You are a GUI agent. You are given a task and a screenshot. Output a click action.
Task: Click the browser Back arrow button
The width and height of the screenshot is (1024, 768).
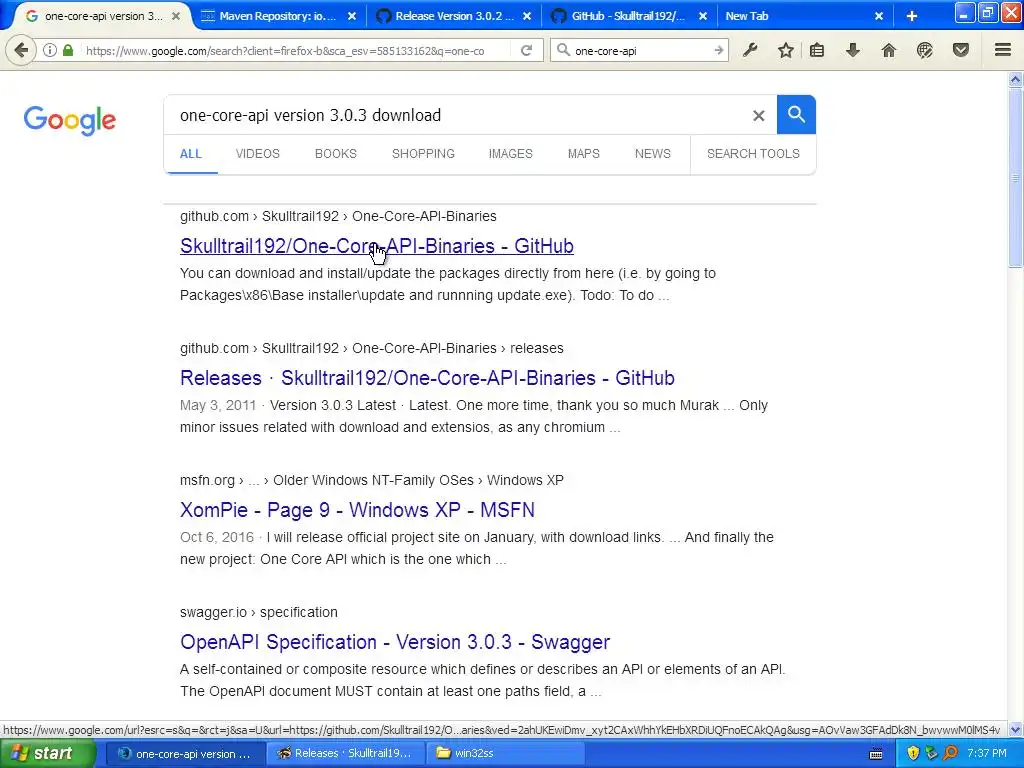[x=21, y=50]
